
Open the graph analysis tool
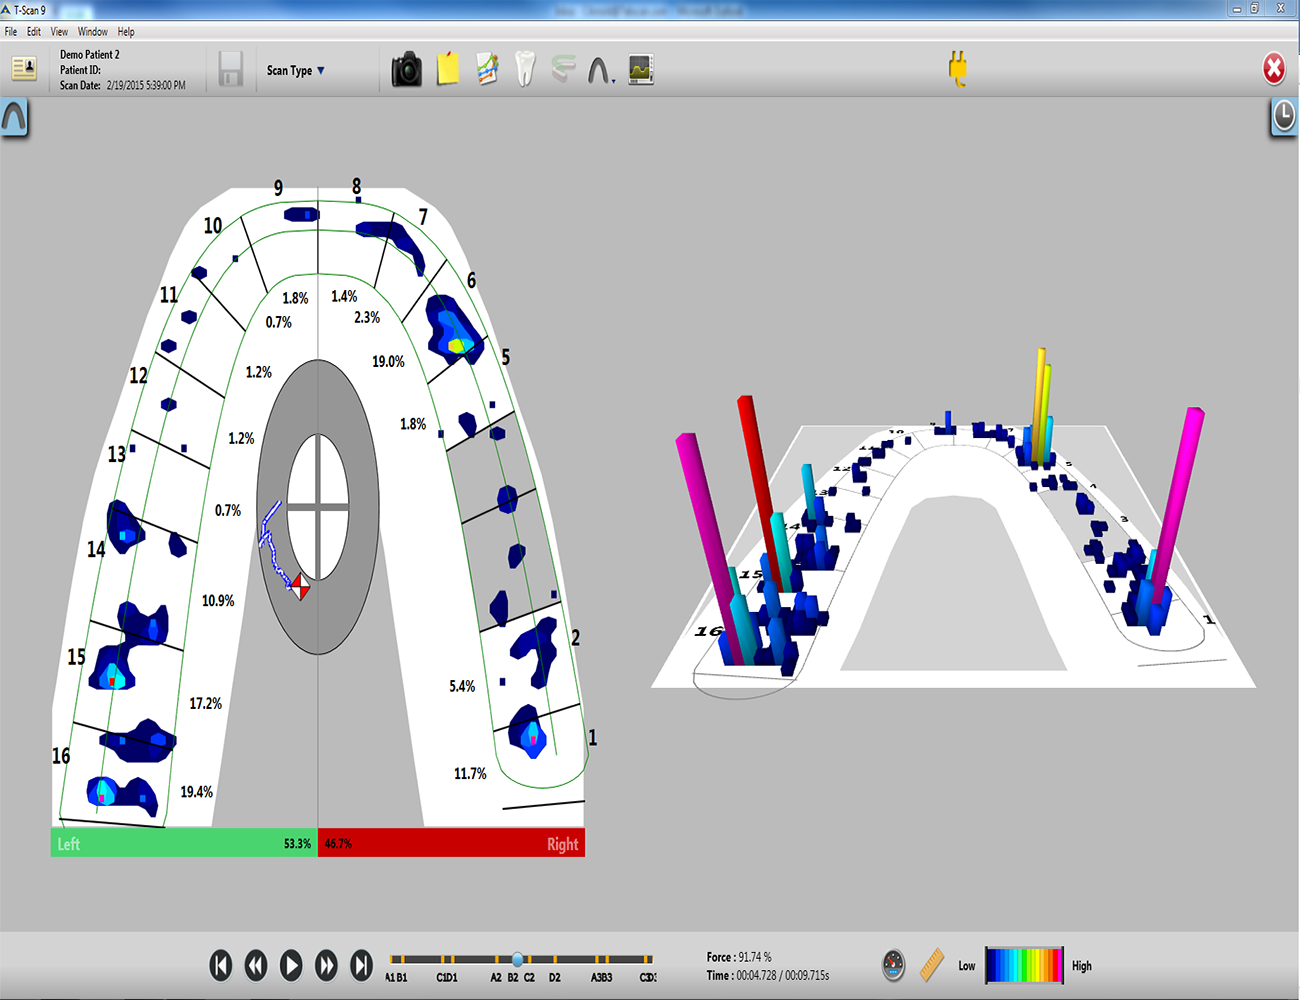(x=487, y=69)
